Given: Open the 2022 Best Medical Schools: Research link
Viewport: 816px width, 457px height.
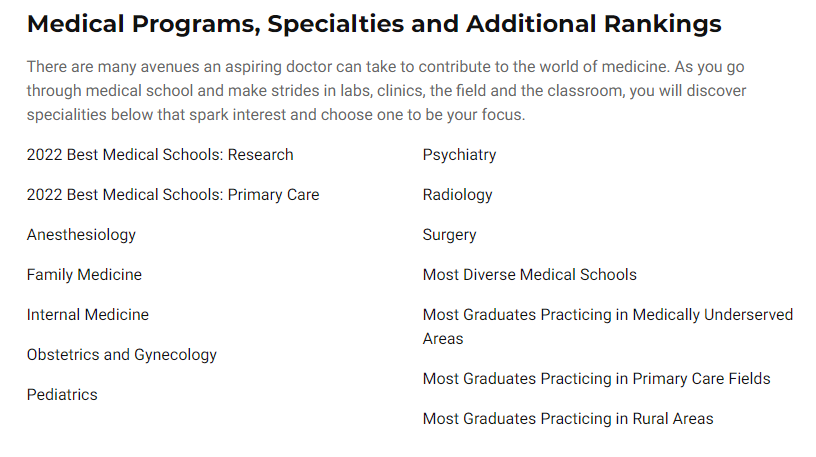Looking at the screenshot, I should tap(160, 155).
